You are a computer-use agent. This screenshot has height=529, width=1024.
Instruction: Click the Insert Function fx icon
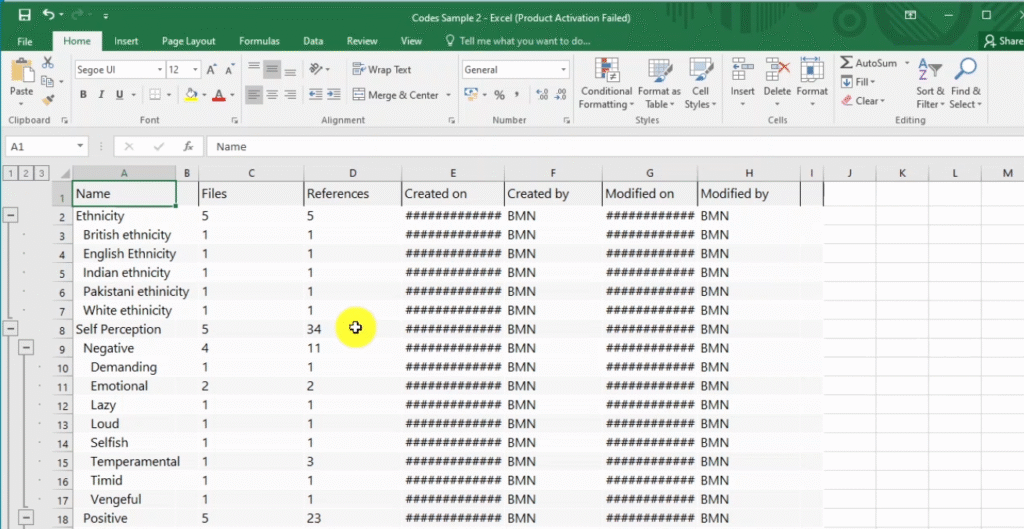point(187,146)
